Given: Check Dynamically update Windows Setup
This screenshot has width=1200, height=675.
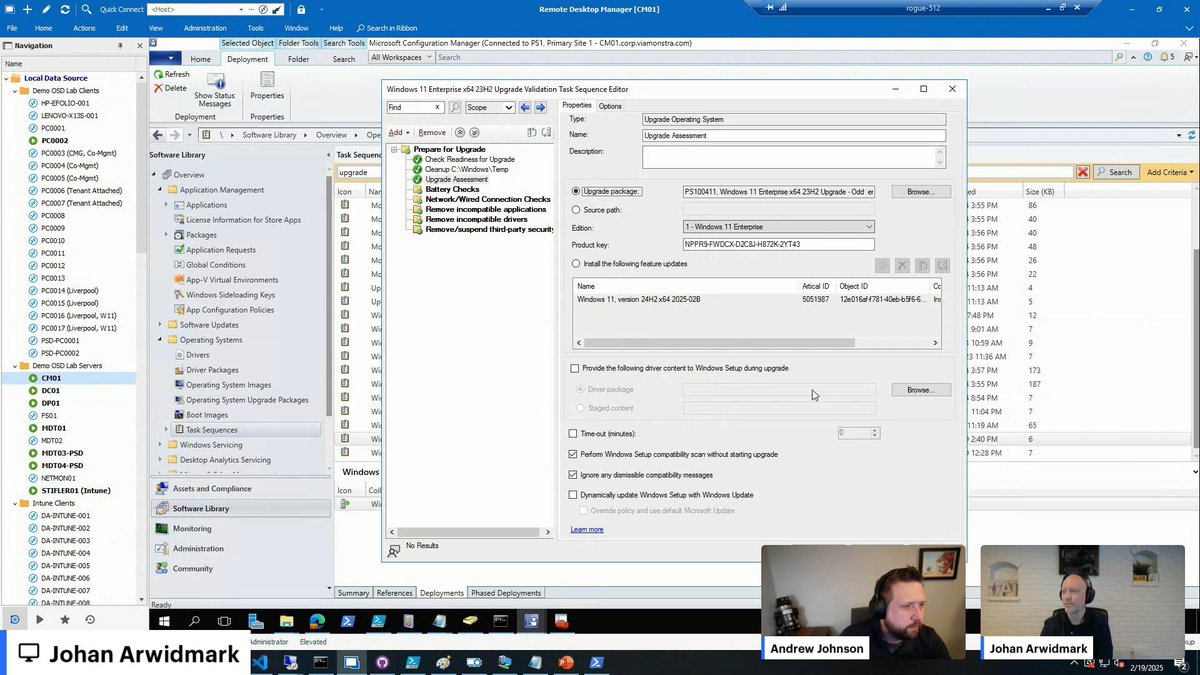Looking at the screenshot, I should pos(574,495).
